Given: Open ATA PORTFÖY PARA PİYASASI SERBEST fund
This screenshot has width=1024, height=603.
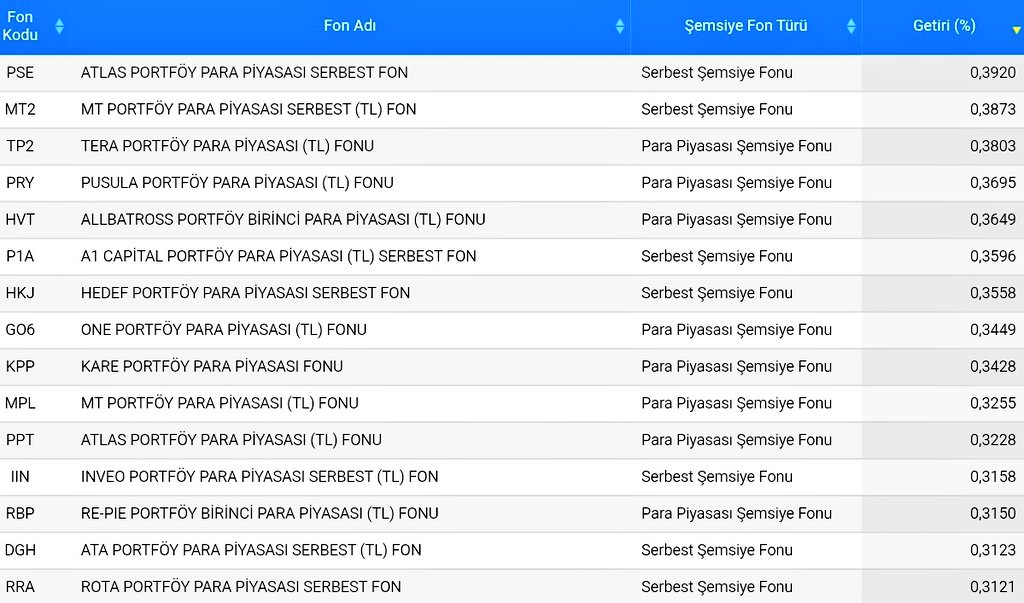Looking at the screenshot, I should click(x=251, y=550).
